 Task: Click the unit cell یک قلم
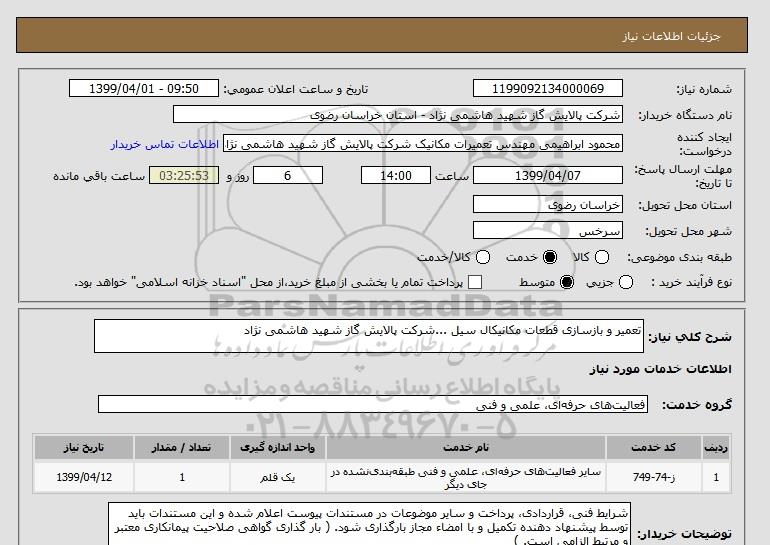[x=277, y=477]
